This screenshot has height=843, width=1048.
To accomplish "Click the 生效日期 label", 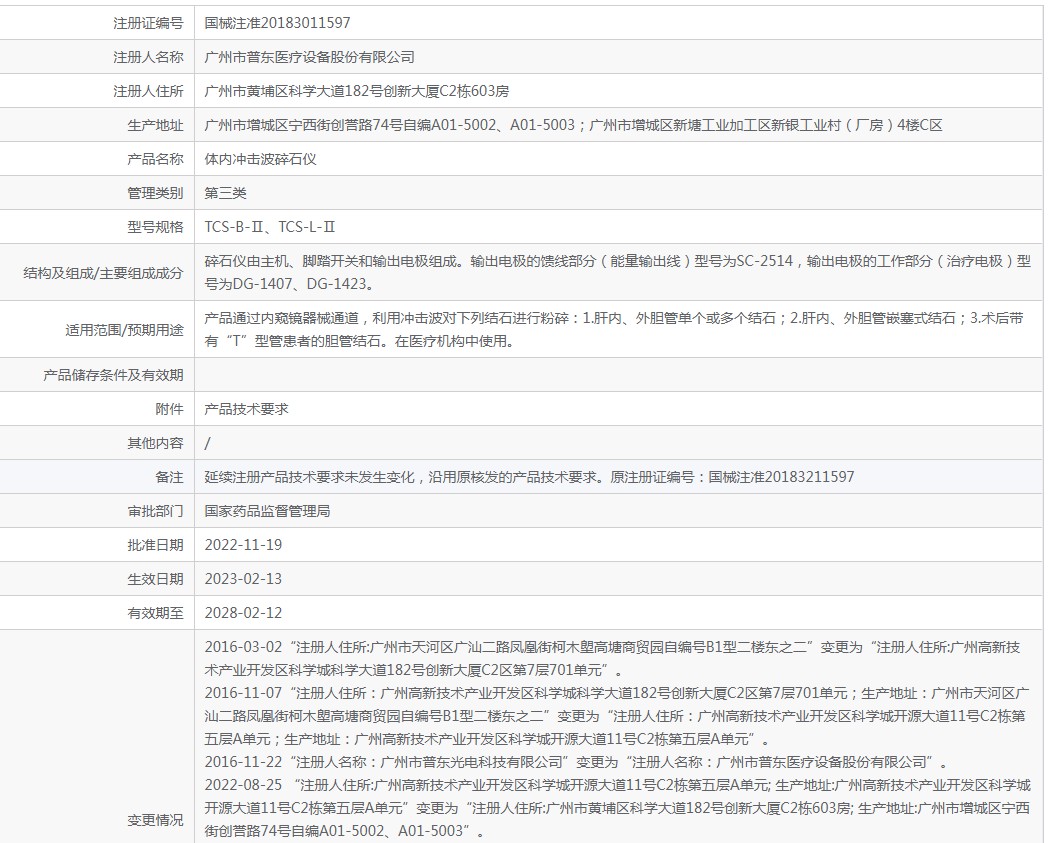I will [155, 580].
